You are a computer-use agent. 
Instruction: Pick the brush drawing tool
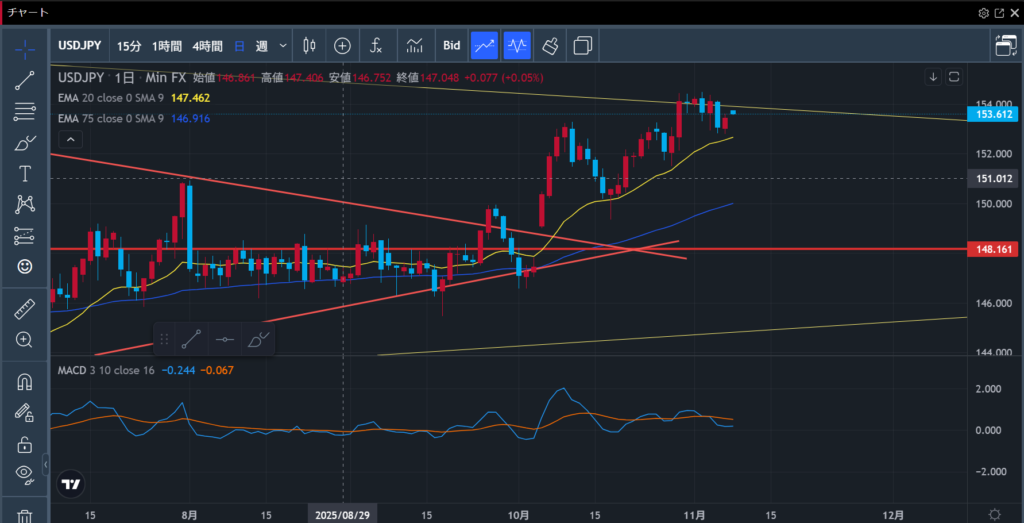(x=25, y=143)
